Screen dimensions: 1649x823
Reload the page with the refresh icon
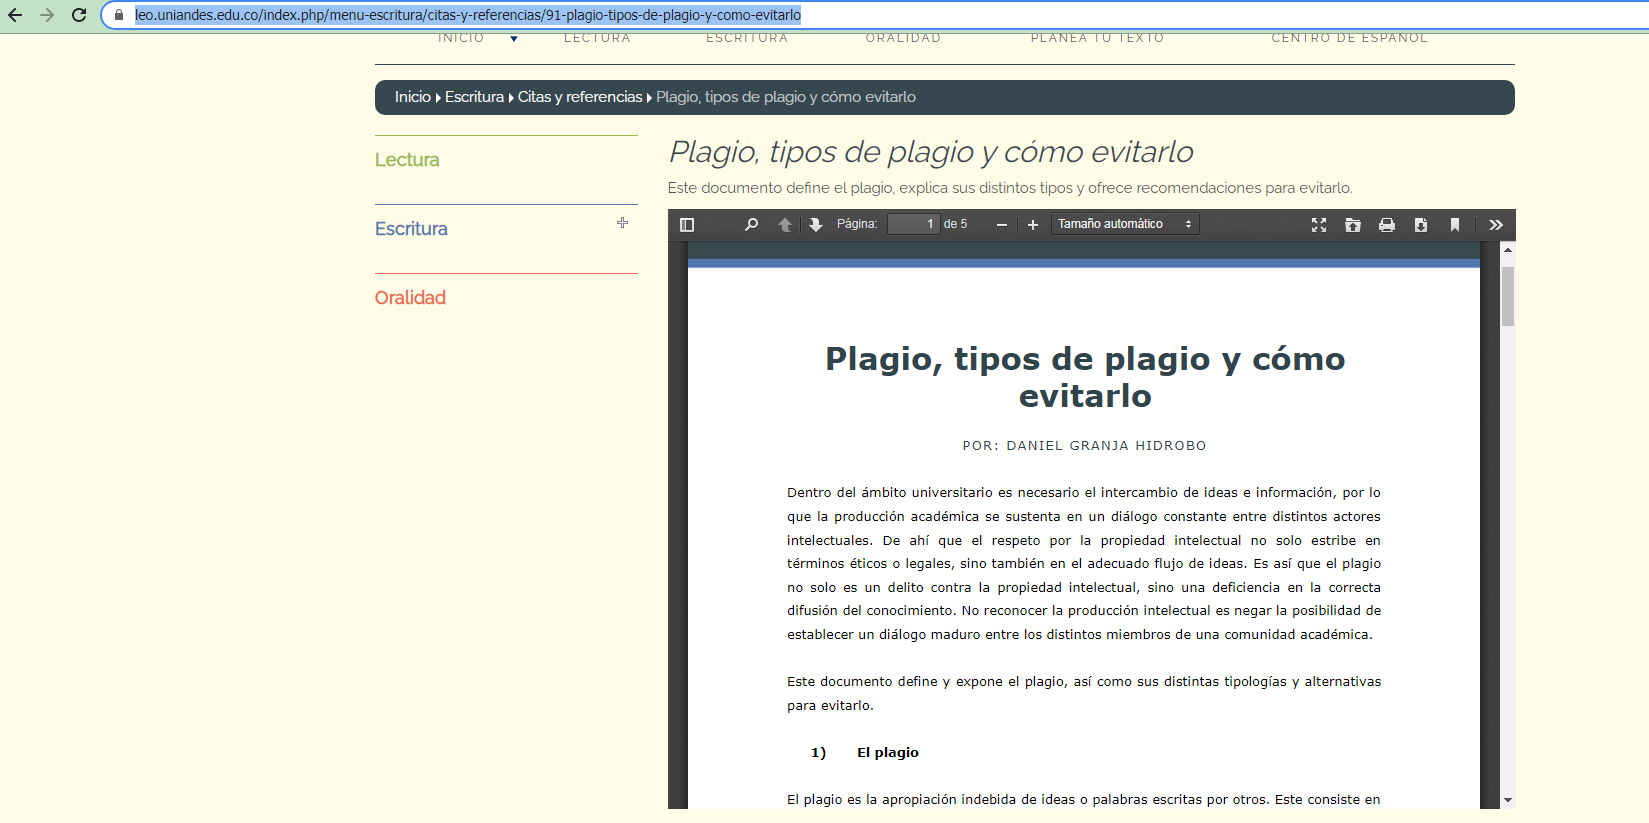pos(79,15)
